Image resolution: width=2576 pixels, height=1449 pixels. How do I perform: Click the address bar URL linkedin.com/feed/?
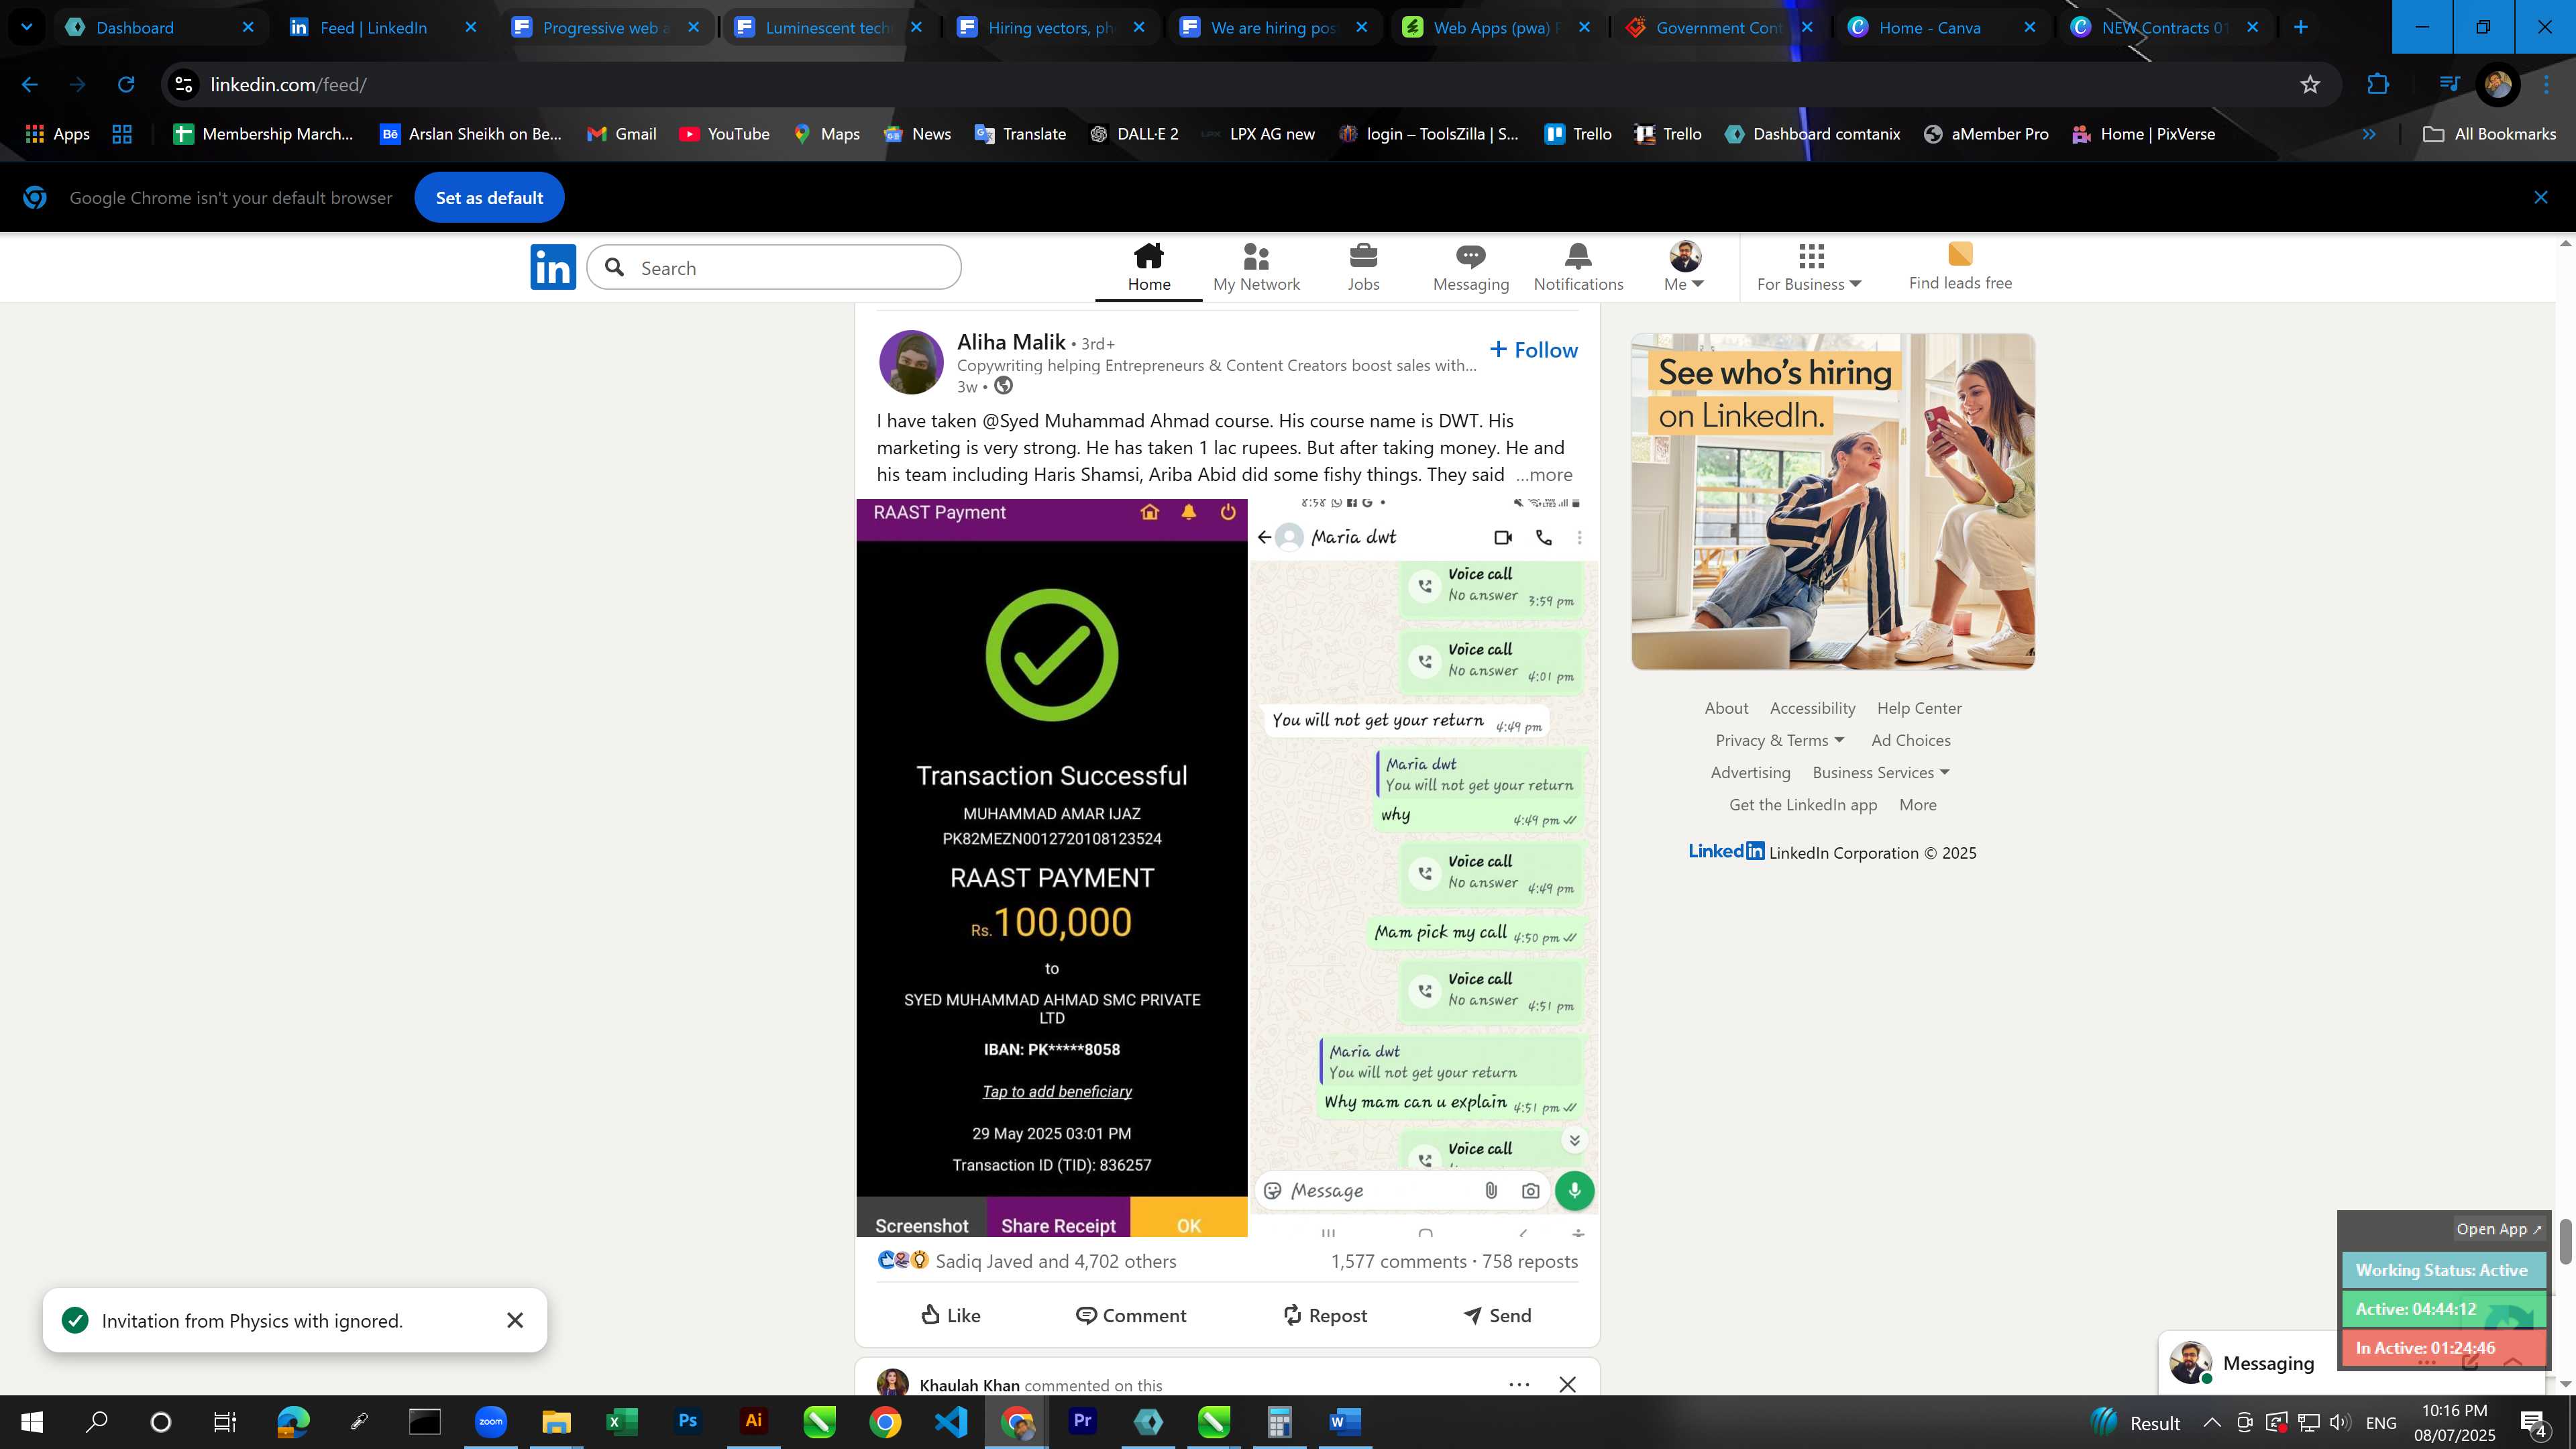point(288,85)
